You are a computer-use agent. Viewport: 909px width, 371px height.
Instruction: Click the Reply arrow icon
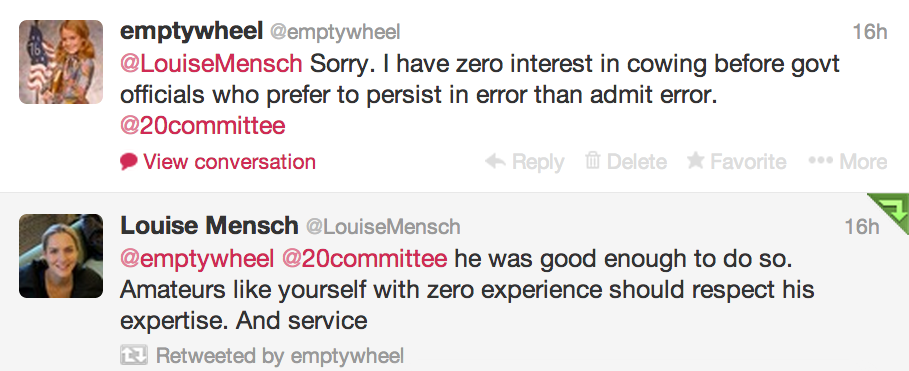[496, 161]
